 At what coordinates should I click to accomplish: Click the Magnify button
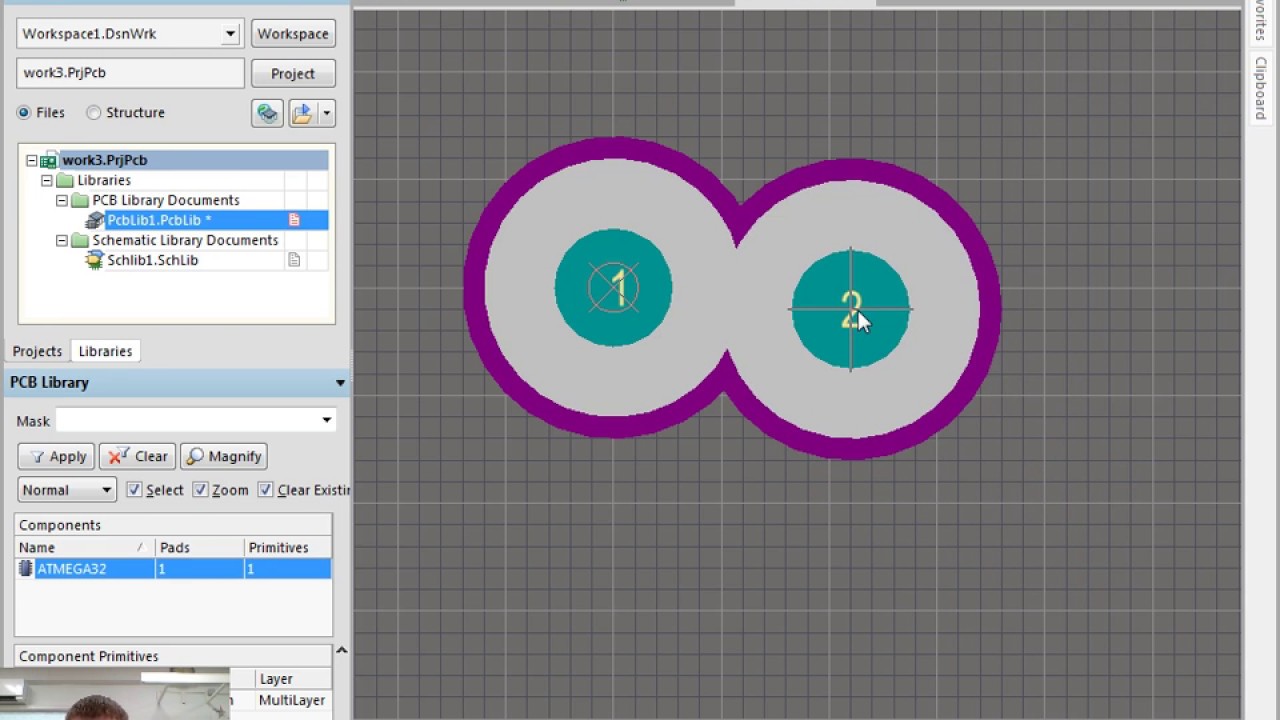223,456
